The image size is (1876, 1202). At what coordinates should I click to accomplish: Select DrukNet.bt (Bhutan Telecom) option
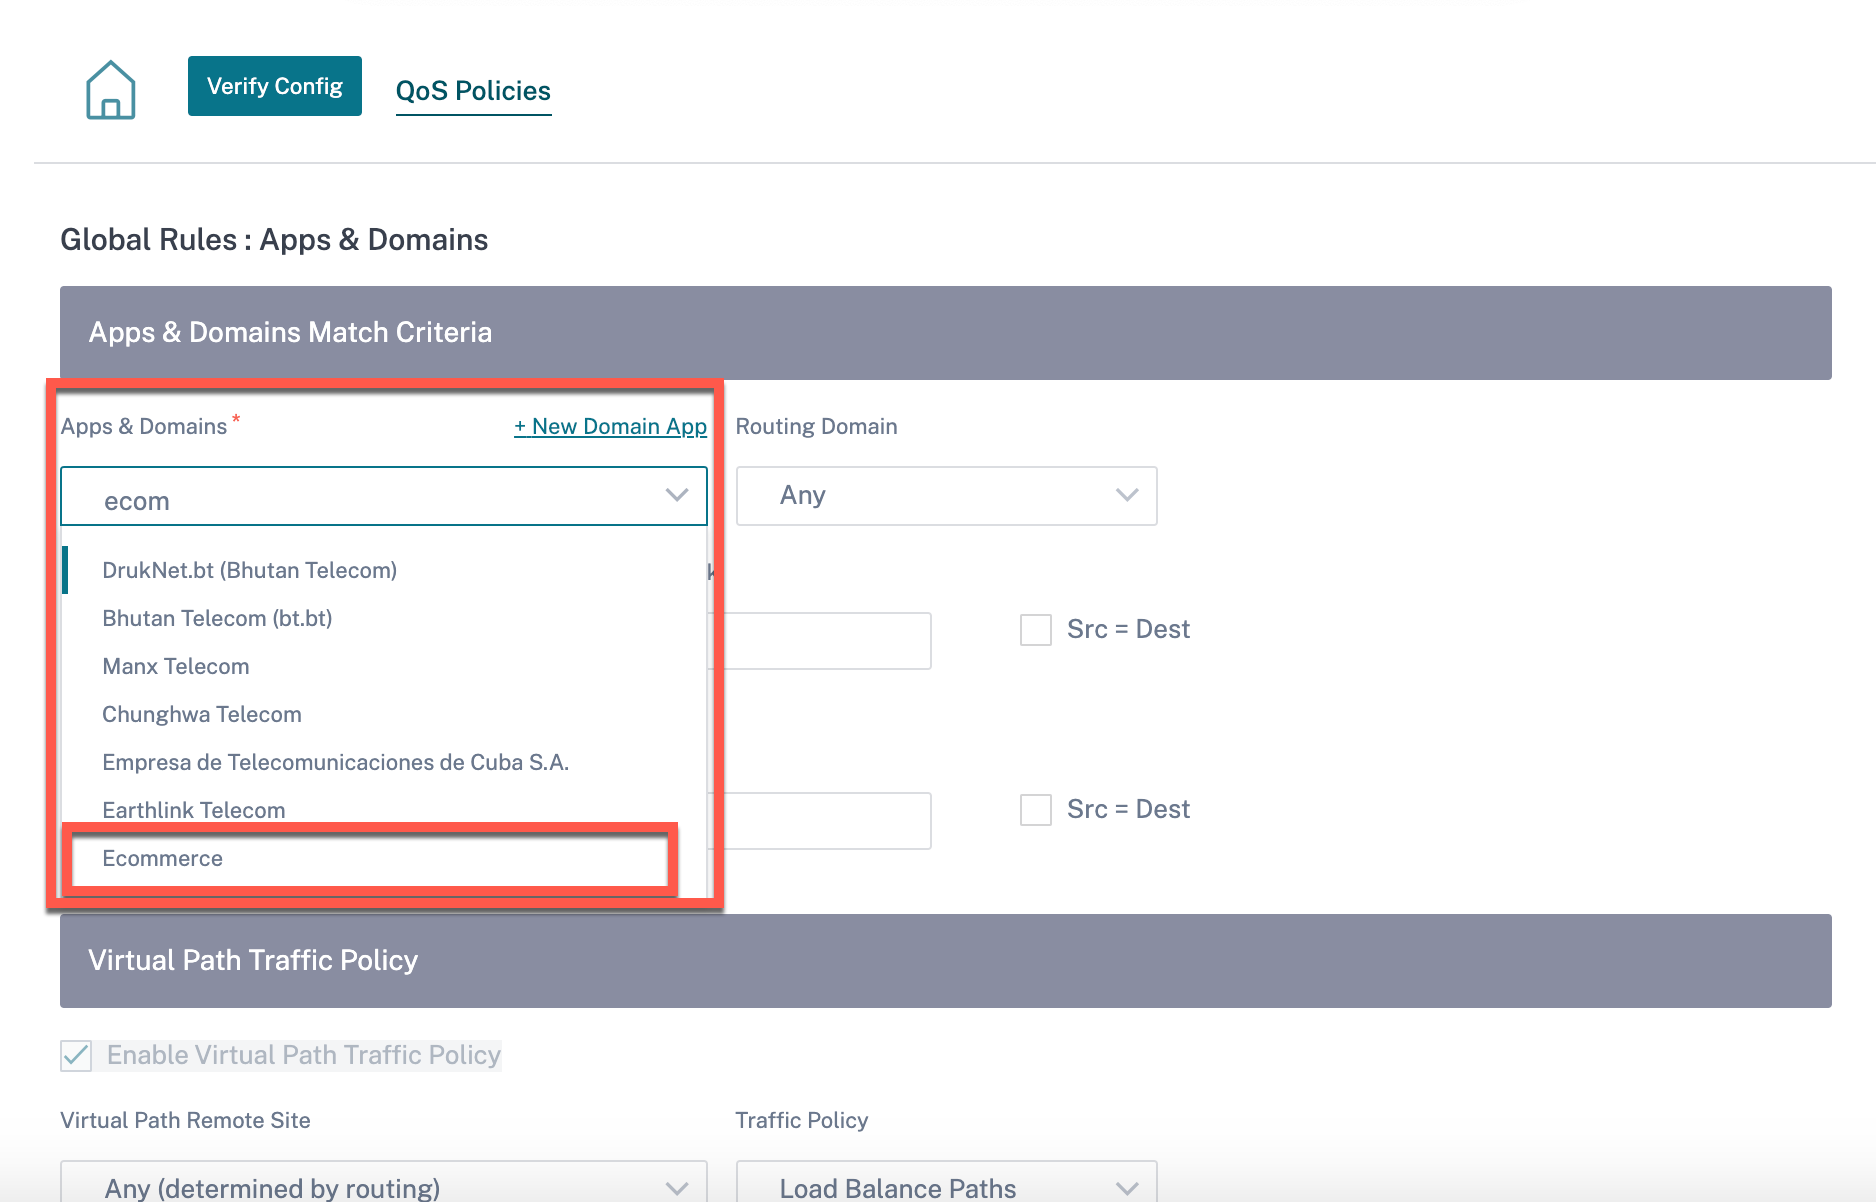pyautogui.click(x=384, y=570)
